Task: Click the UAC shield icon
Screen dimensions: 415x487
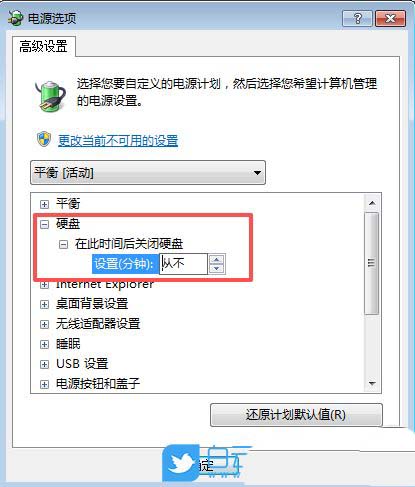Action: point(44,139)
